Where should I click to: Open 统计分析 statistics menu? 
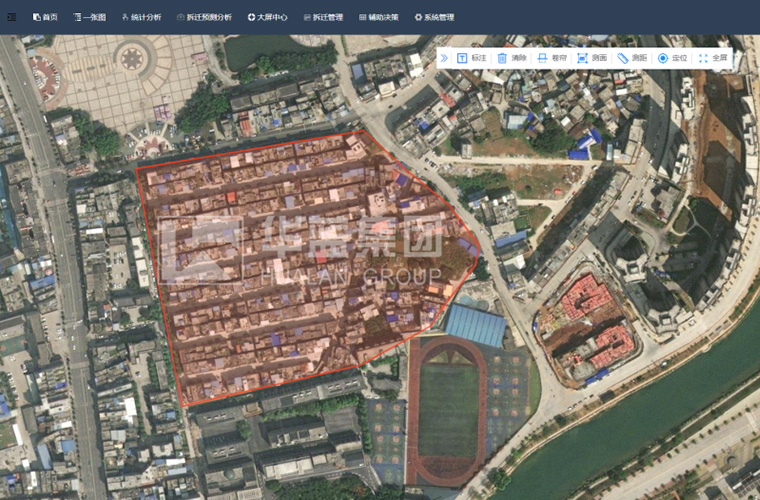coord(140,17)
